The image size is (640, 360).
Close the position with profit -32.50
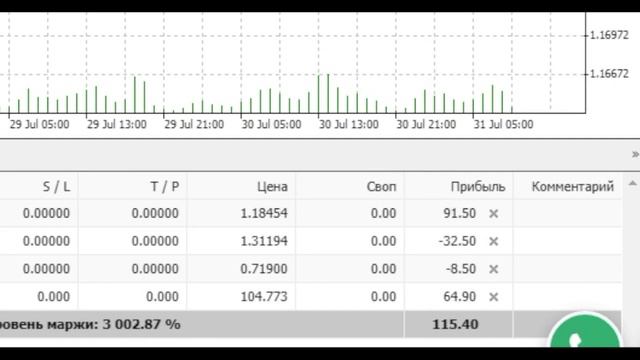(493, 241)
